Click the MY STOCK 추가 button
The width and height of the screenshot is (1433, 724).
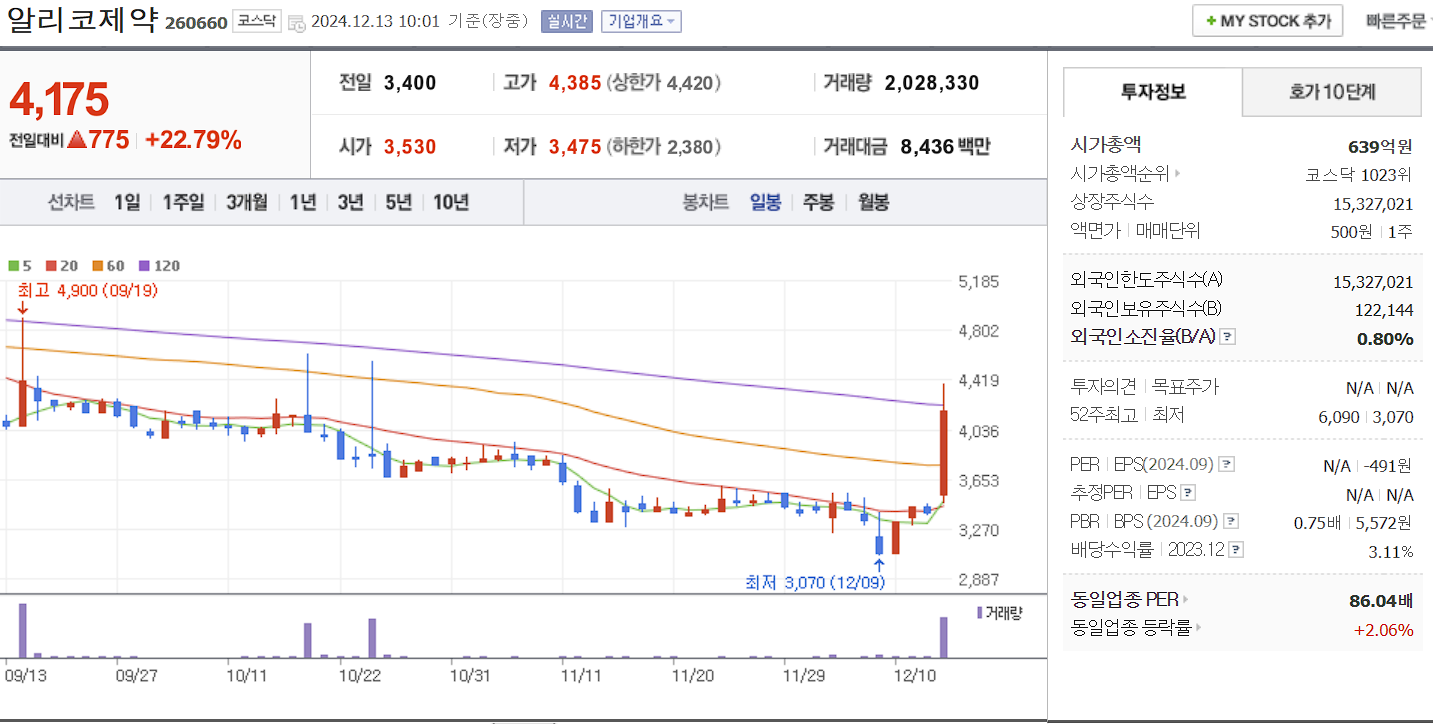(x=1266, y=19)
